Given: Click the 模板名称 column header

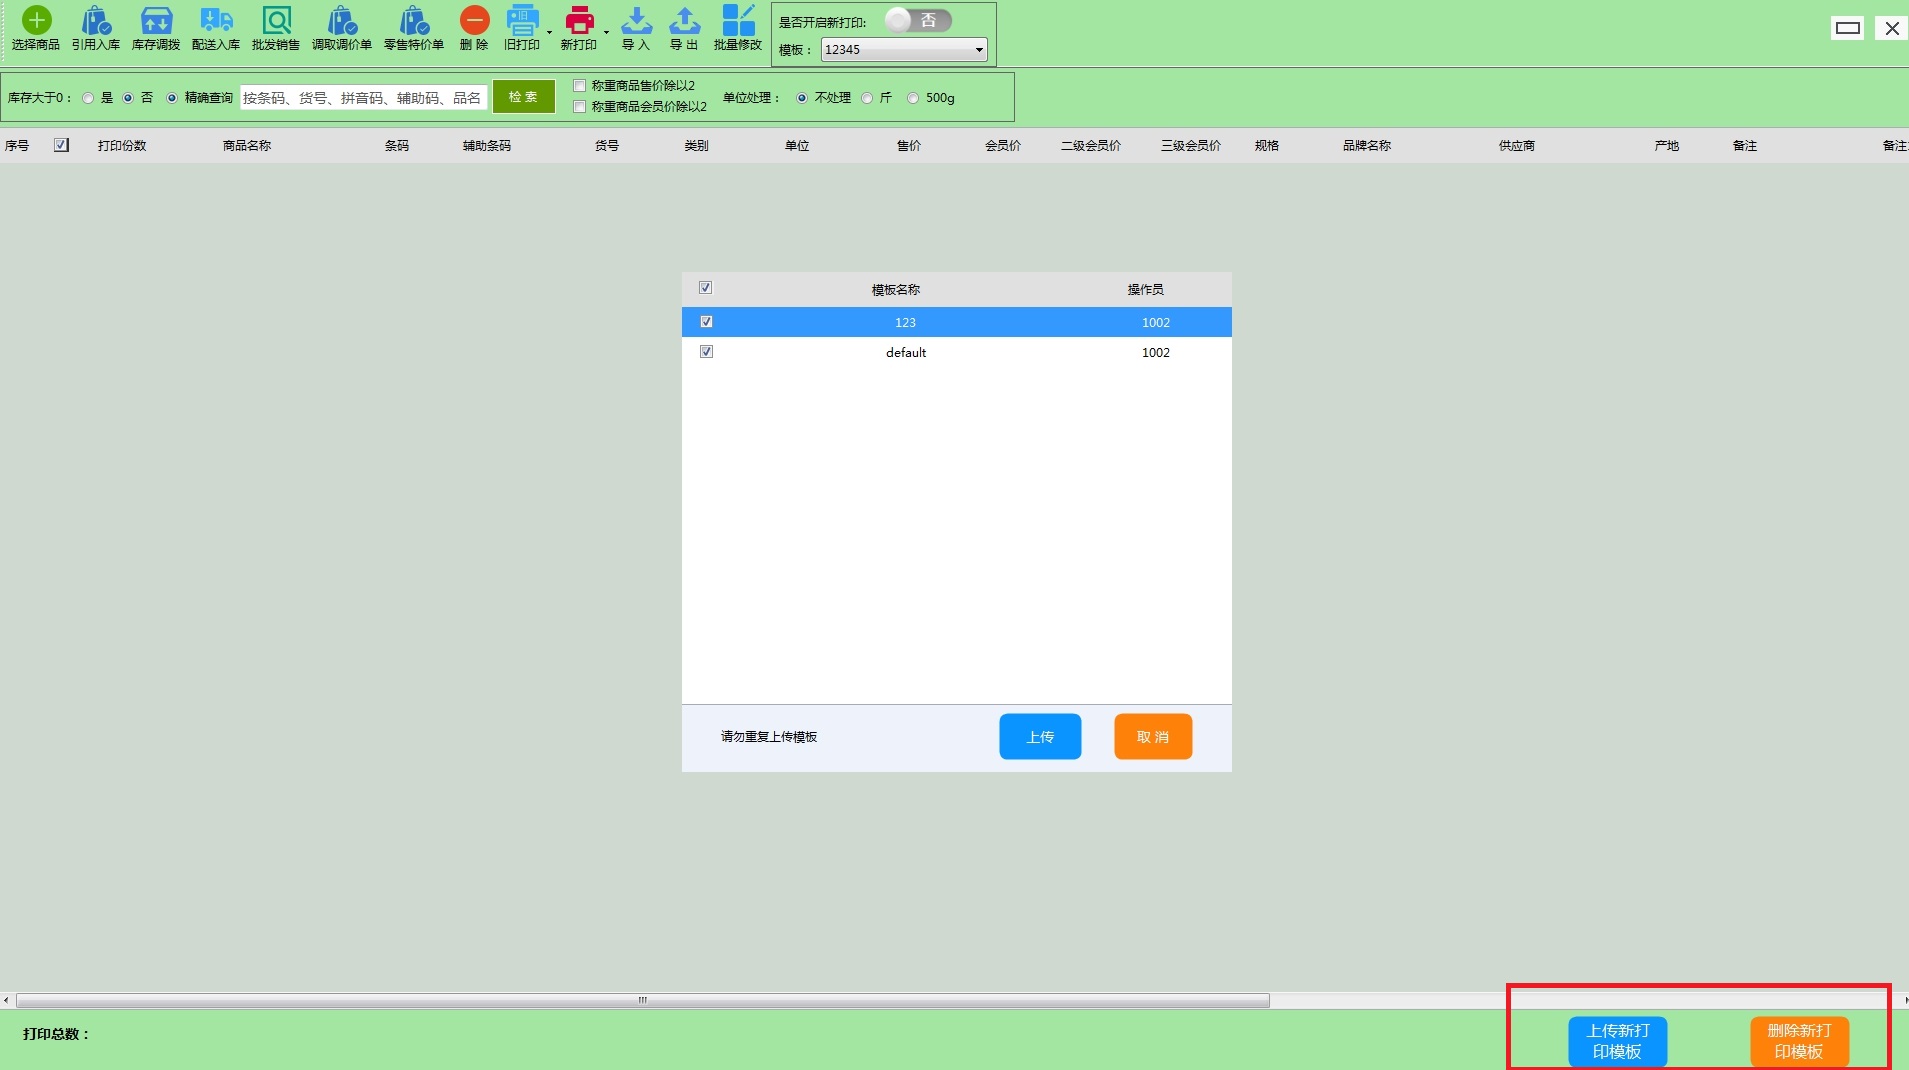Looking at the screenshot, I should (x=895, y=290).
